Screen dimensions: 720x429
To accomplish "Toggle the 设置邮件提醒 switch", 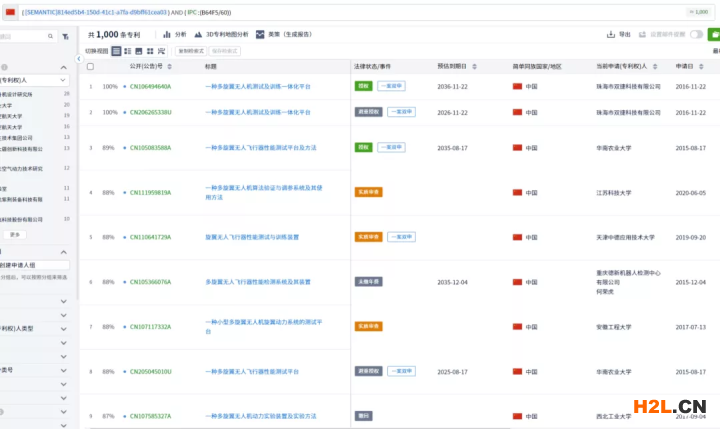I will click(x=696, y=34).
